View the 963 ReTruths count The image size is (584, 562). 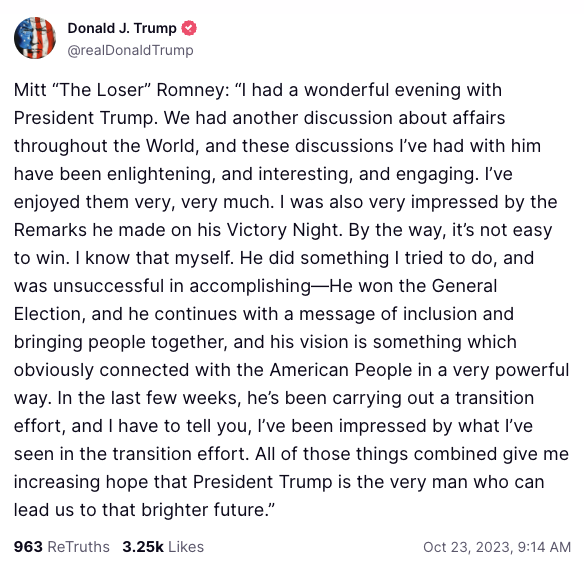28,547
